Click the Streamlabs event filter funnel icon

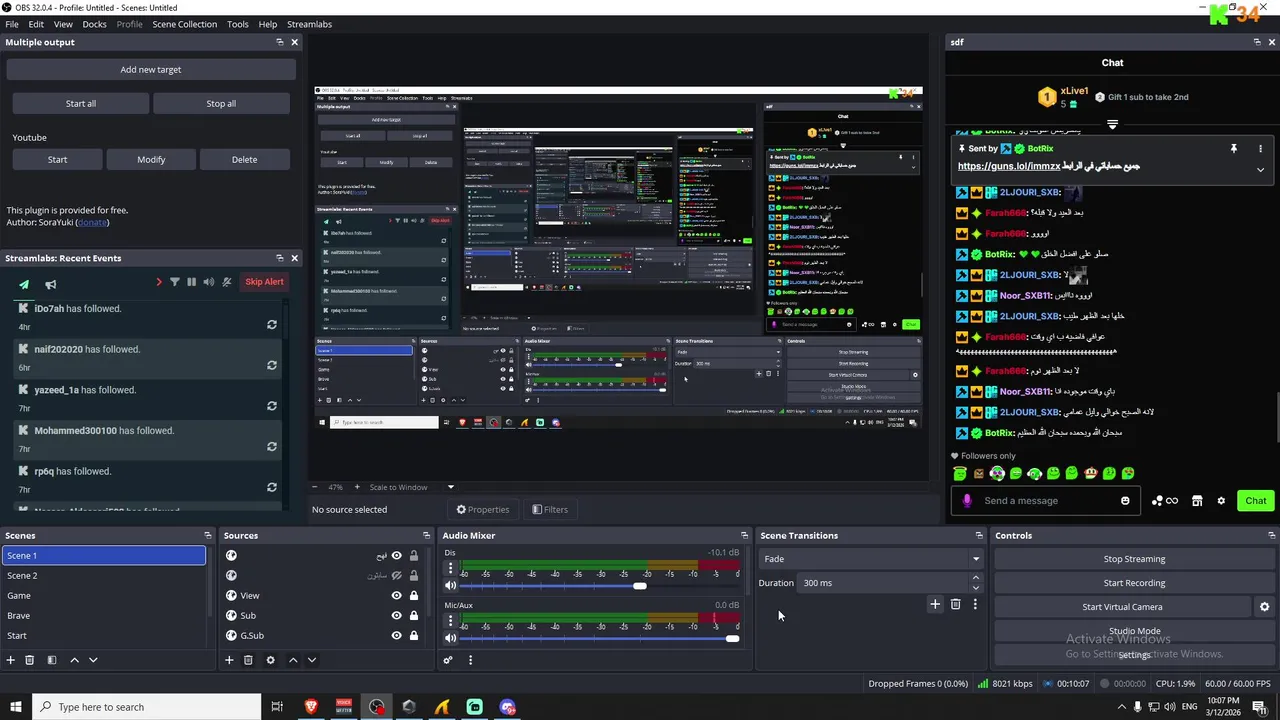174,282
